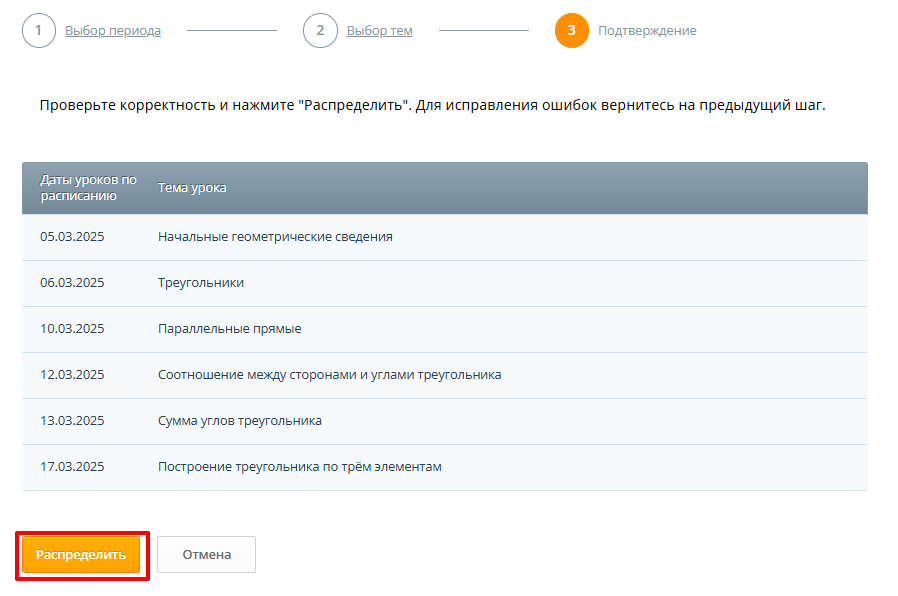Click the "Тема урока" column header

point(192,188)
